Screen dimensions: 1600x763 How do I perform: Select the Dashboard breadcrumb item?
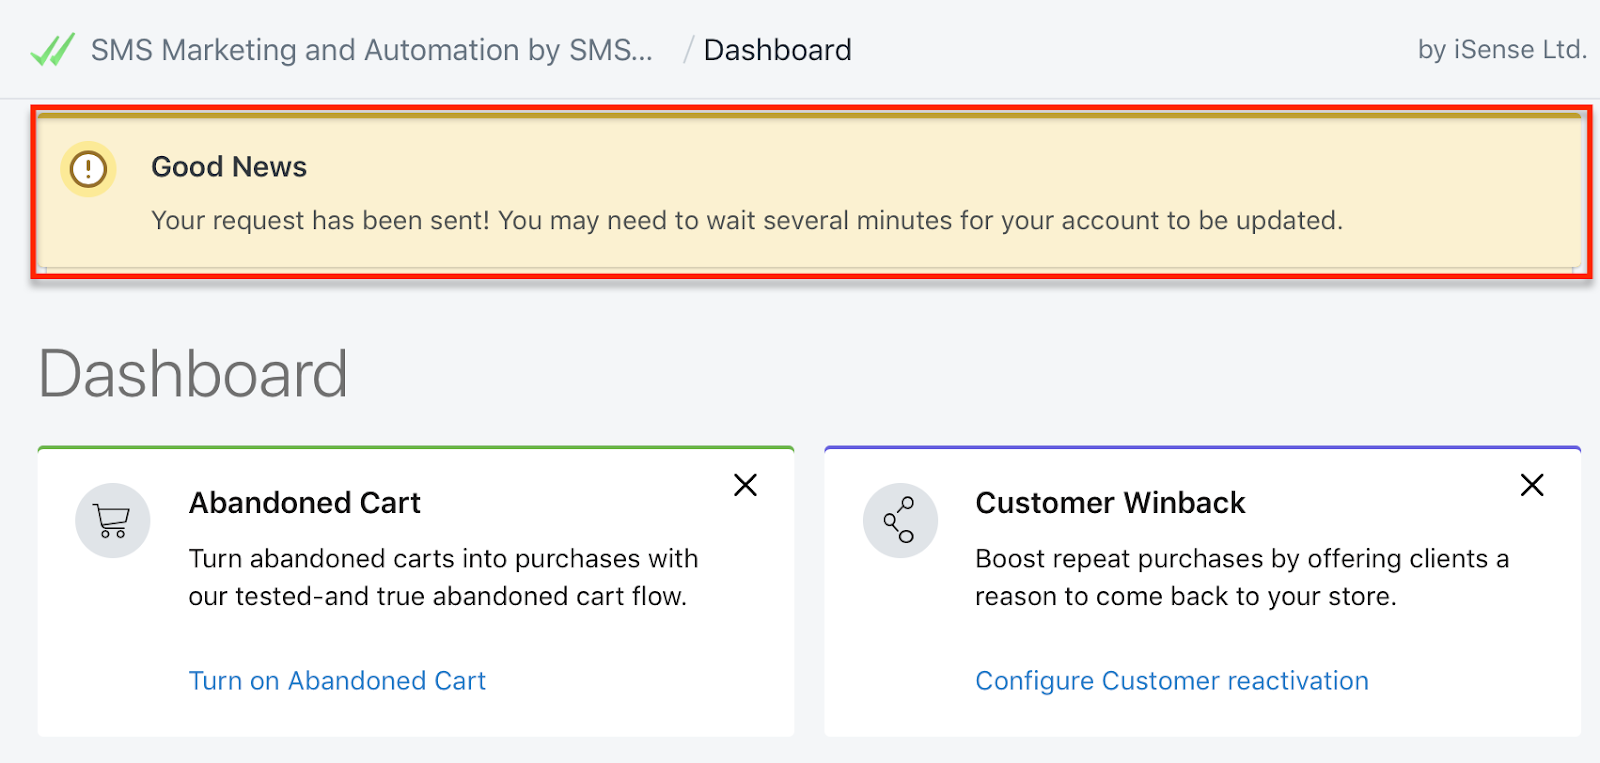(x=777, y=50)
